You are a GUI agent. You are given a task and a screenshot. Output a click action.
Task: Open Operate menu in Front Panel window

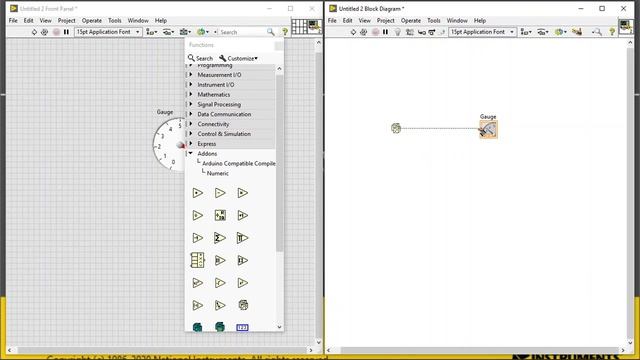[92, 20]
